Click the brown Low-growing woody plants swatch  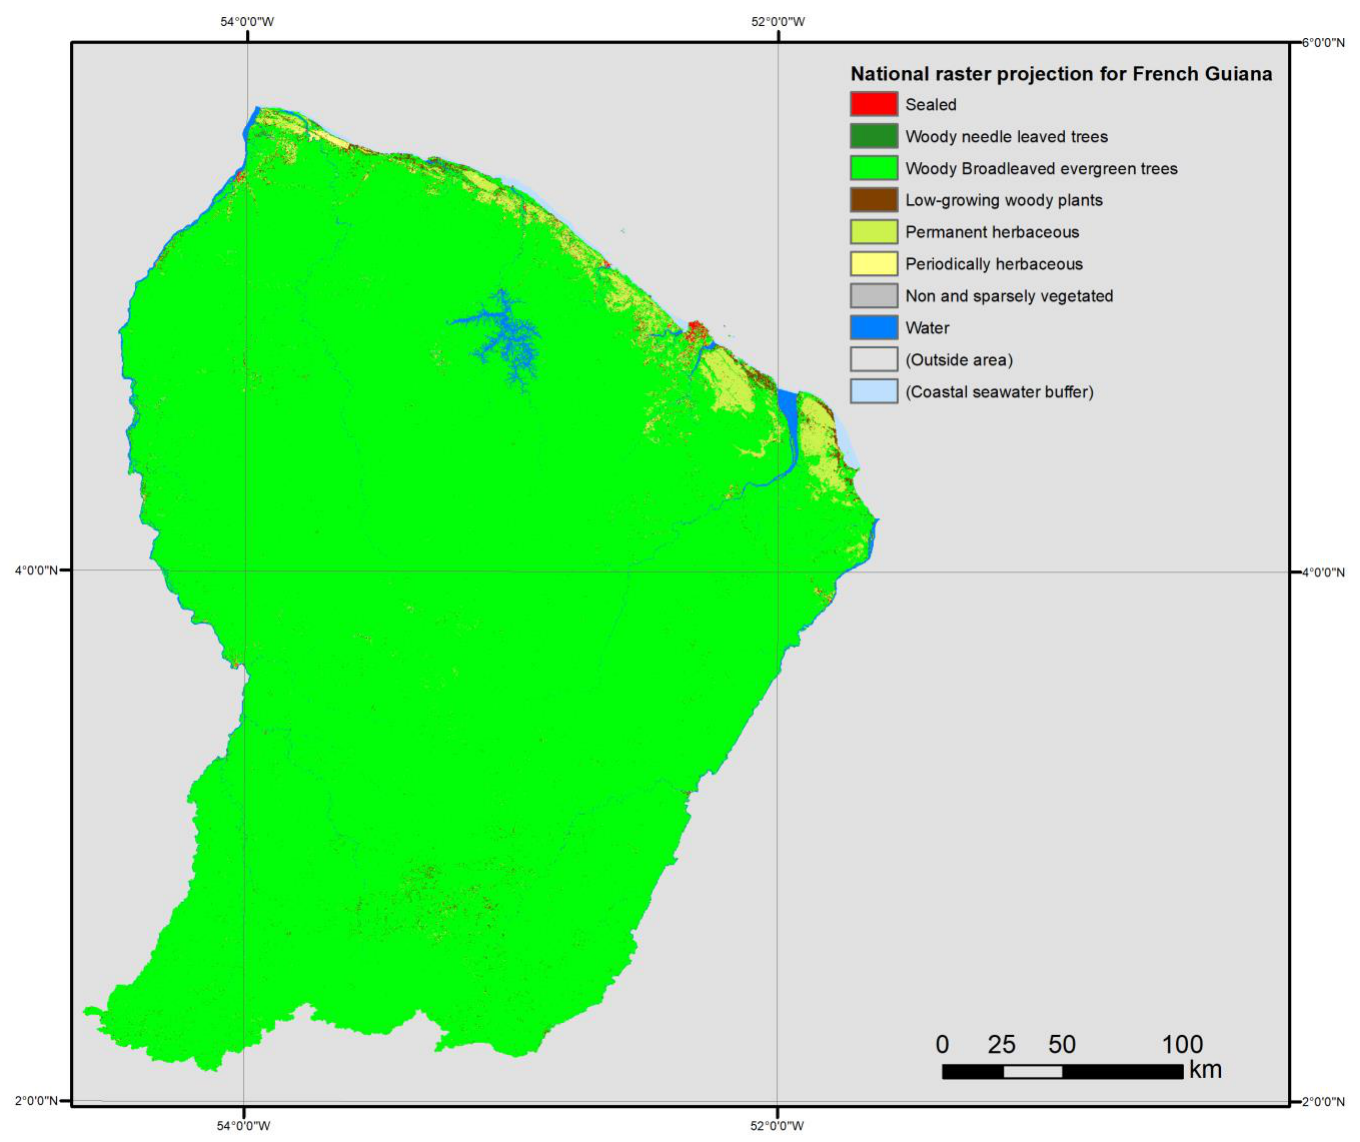pos(873,200)
